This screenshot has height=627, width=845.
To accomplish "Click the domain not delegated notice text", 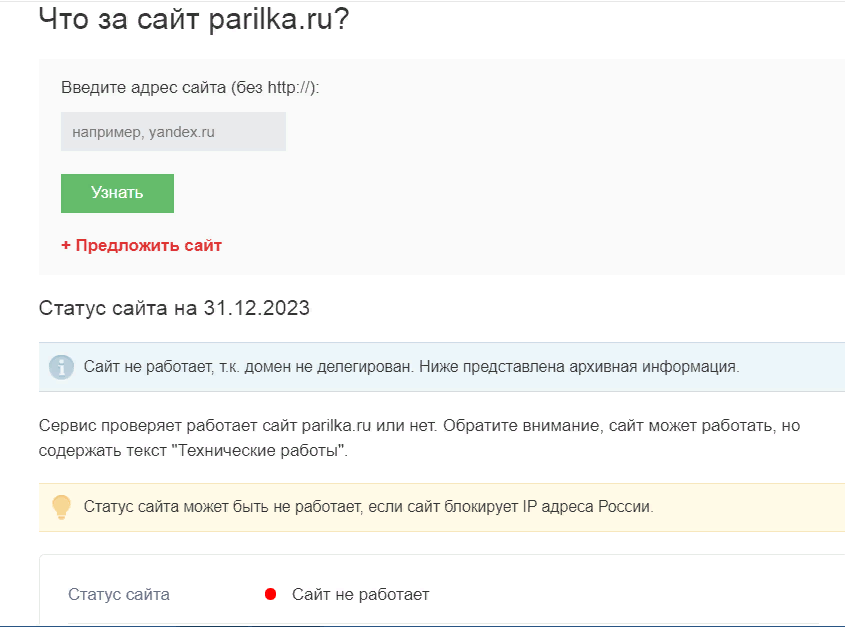I will pos(411,367).
